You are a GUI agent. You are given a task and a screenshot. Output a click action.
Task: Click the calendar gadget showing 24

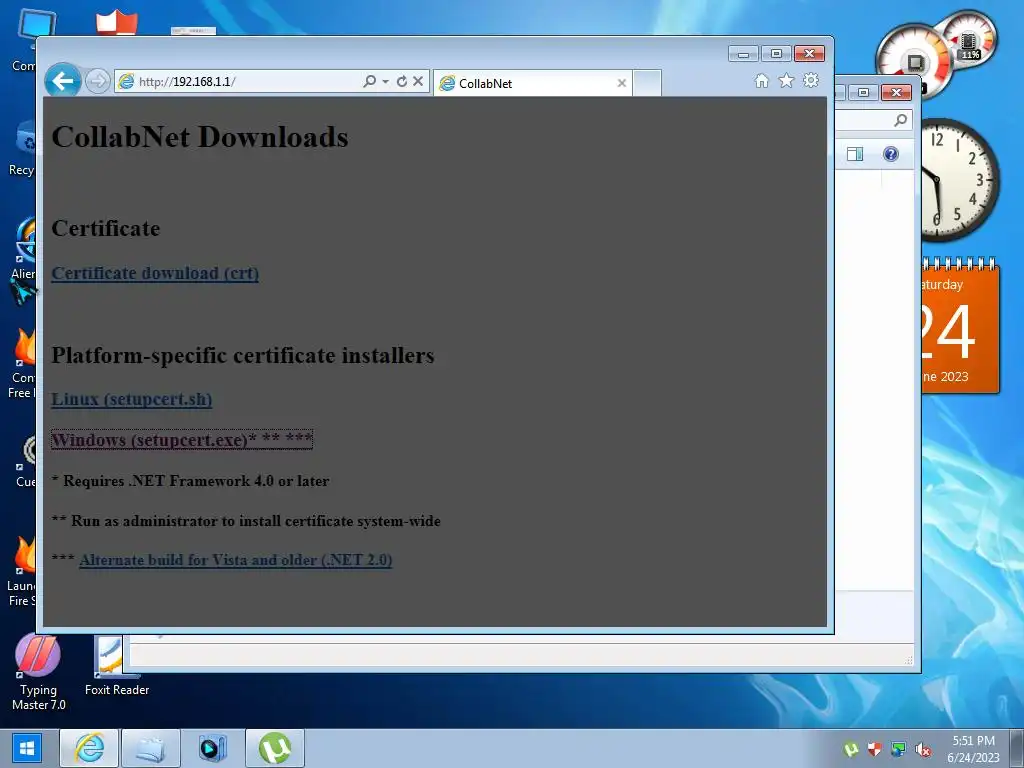[959, 327]
